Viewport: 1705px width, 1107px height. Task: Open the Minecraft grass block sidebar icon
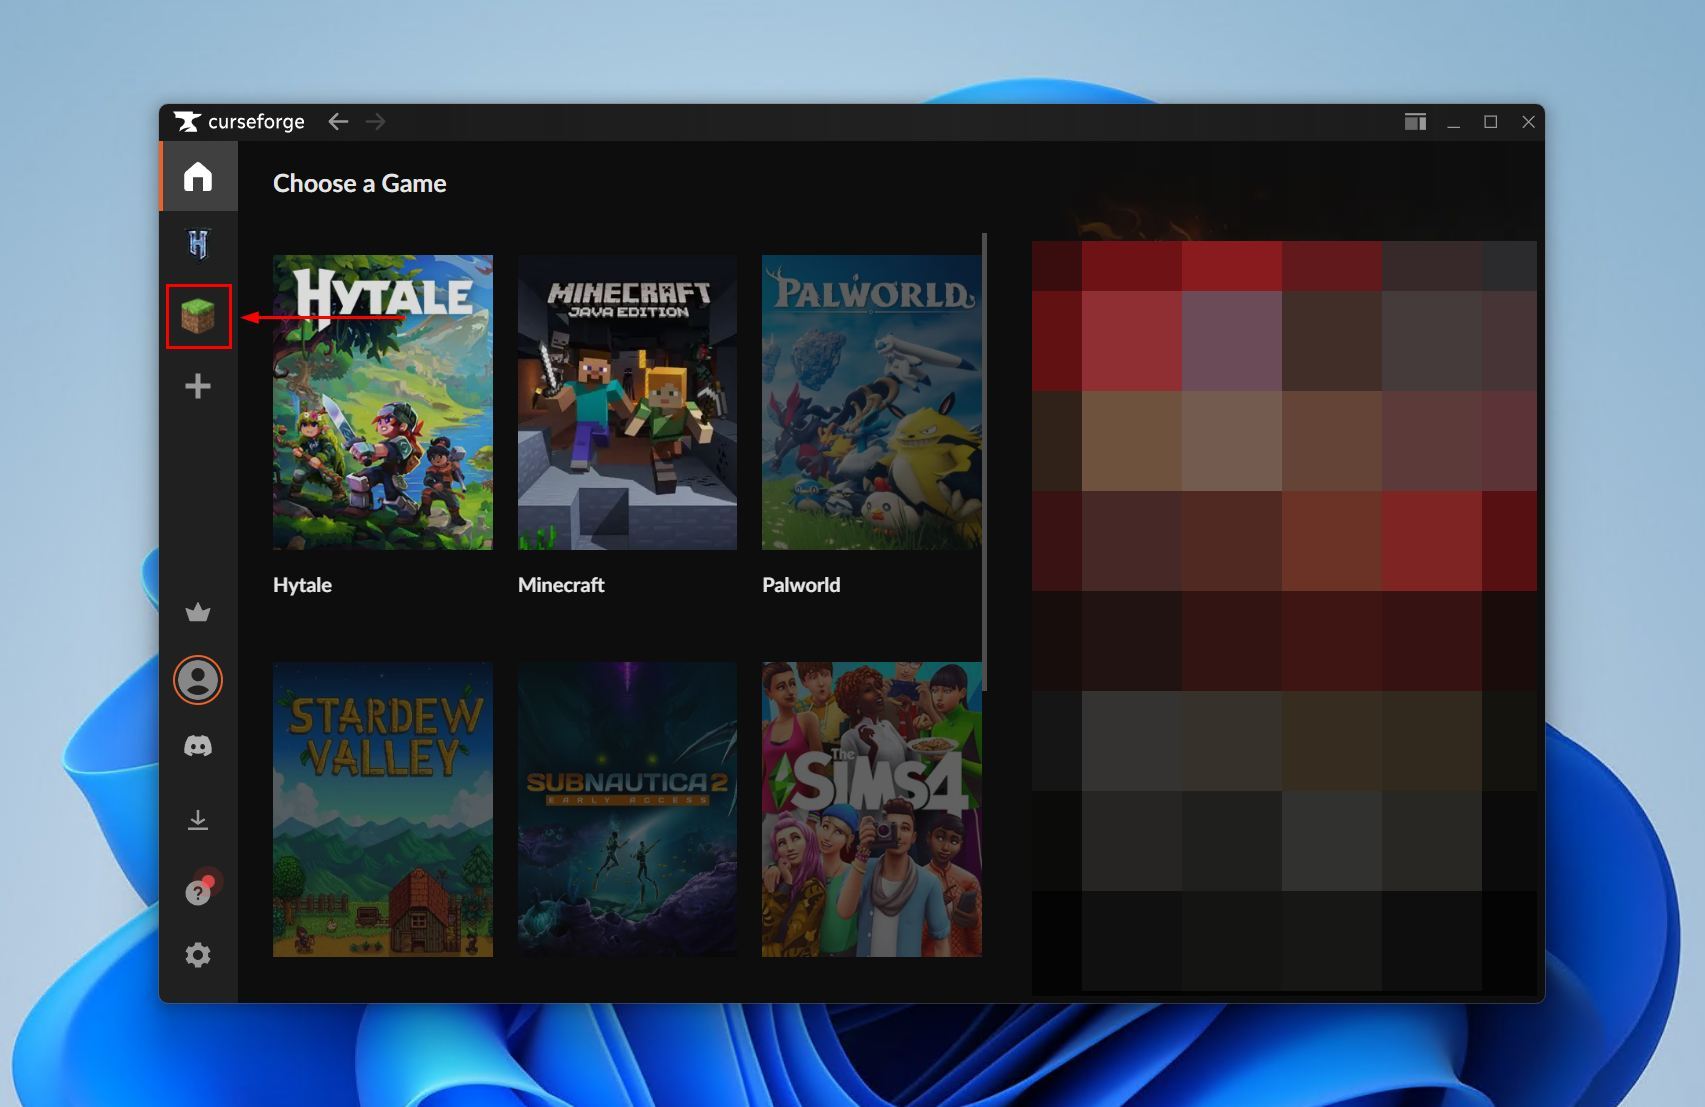(x=198, y=316)
